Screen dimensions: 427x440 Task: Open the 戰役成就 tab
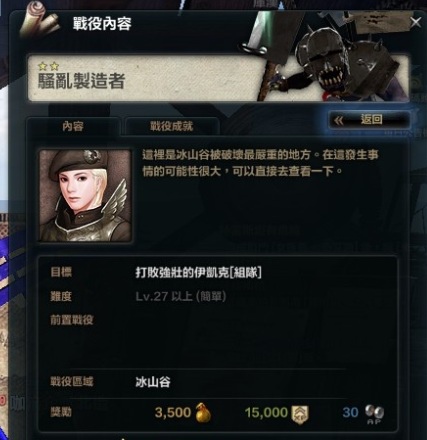pyautogui.click(x=171, y=126)
